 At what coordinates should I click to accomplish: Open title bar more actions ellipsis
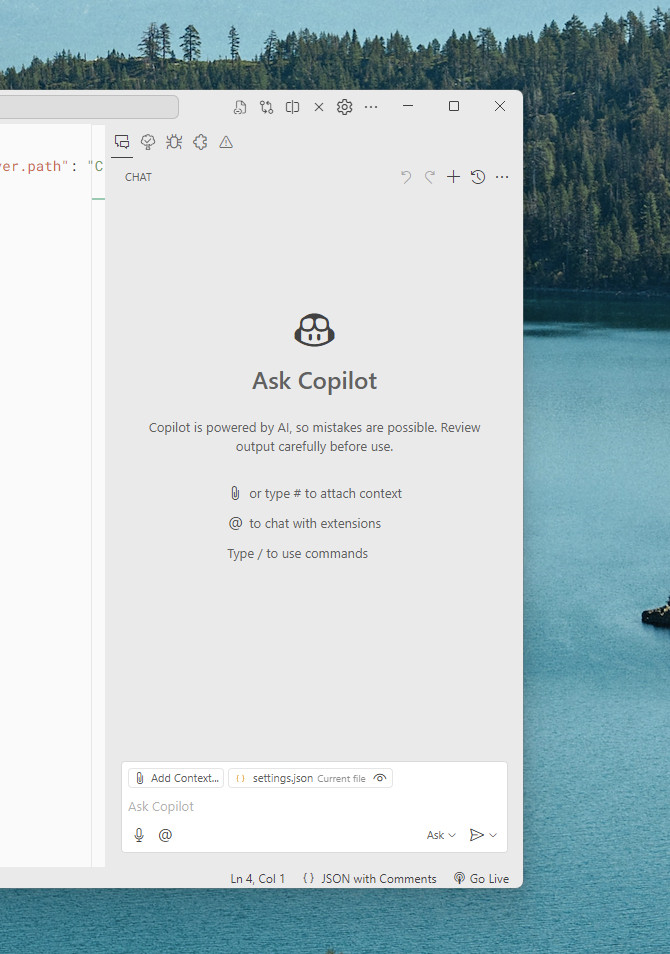click(371, 107)
